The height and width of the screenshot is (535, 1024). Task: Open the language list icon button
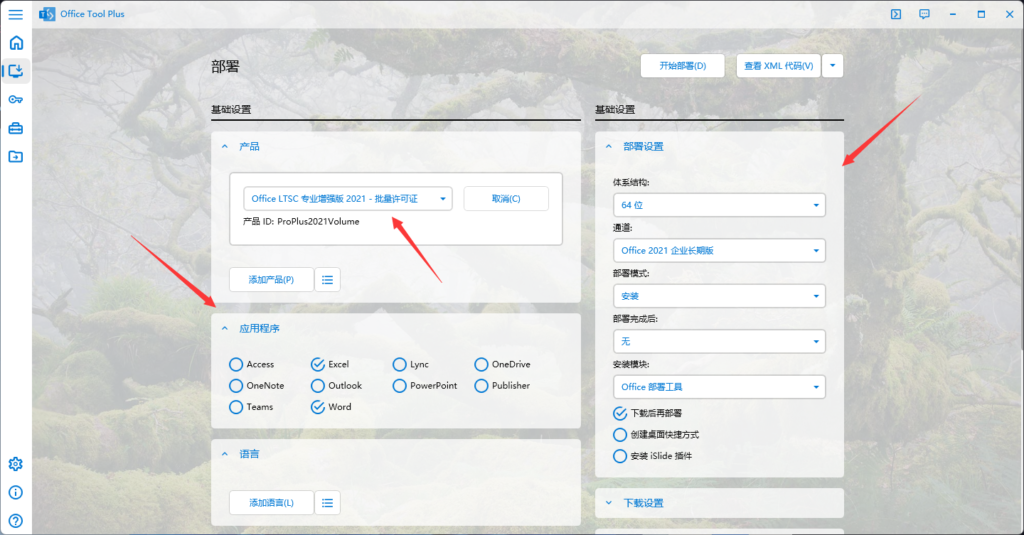327,503
